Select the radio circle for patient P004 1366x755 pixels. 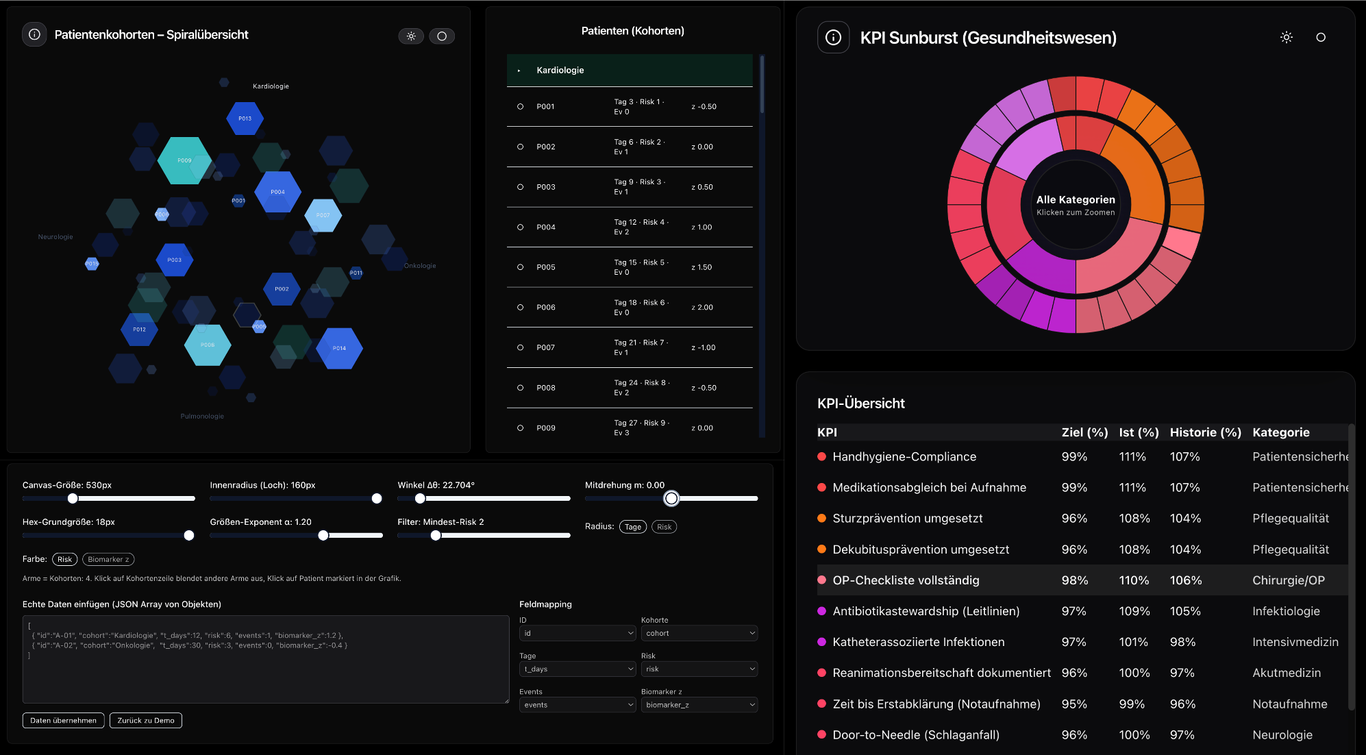[x=520, y=227]
